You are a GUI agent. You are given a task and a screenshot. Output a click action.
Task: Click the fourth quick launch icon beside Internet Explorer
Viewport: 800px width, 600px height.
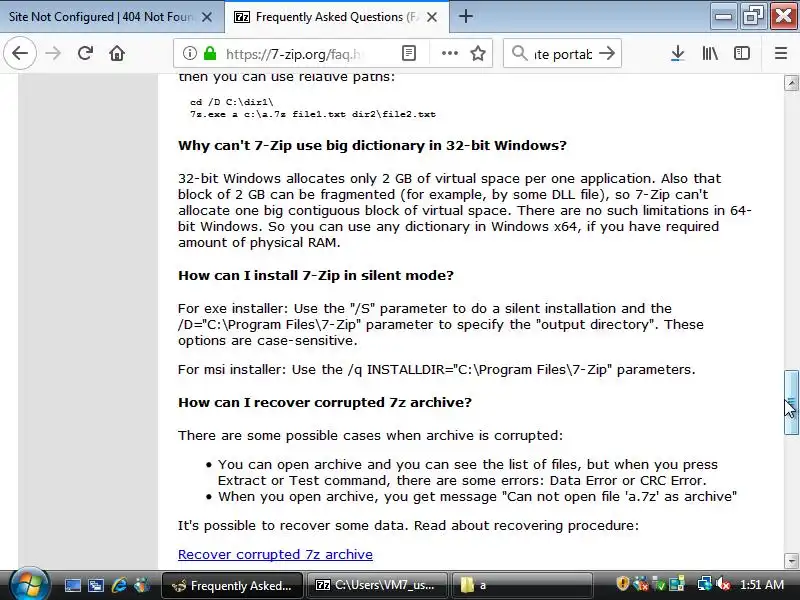tap(142, 585)
